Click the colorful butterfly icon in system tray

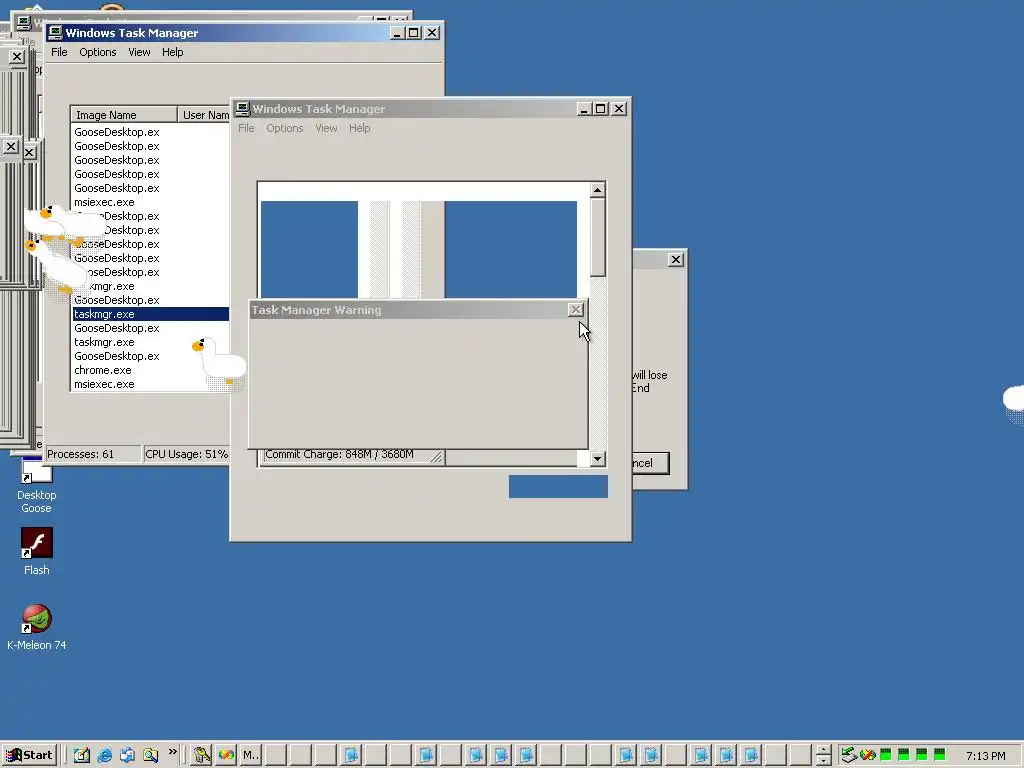point(868,756)
